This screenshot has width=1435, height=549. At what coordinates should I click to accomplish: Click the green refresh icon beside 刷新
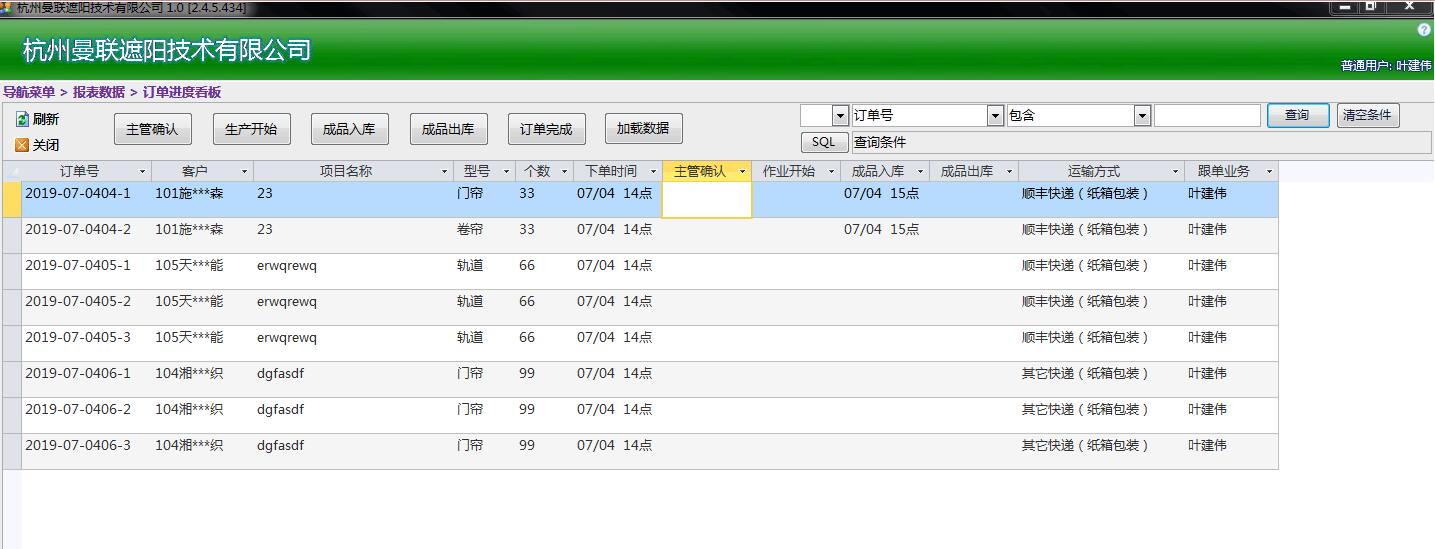(x=22, y=119)
